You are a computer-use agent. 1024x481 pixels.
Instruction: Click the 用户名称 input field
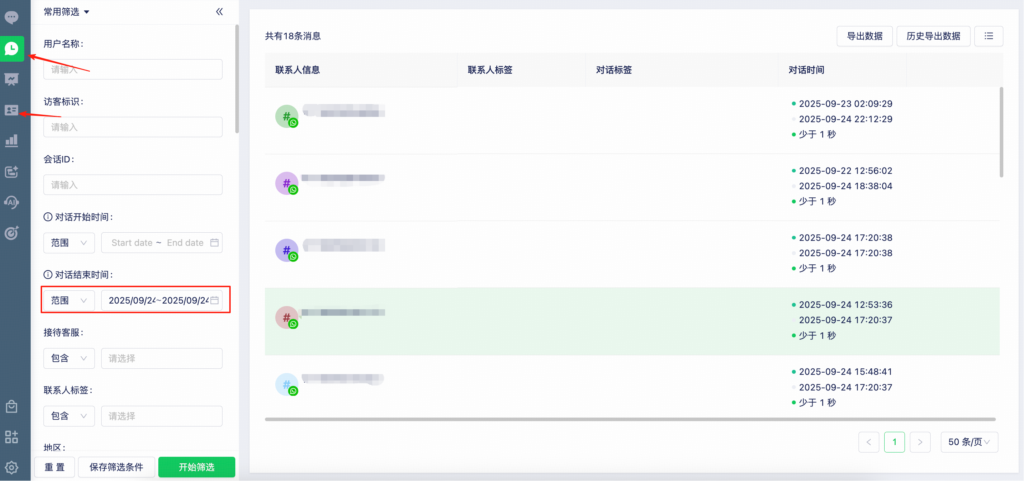133,70
